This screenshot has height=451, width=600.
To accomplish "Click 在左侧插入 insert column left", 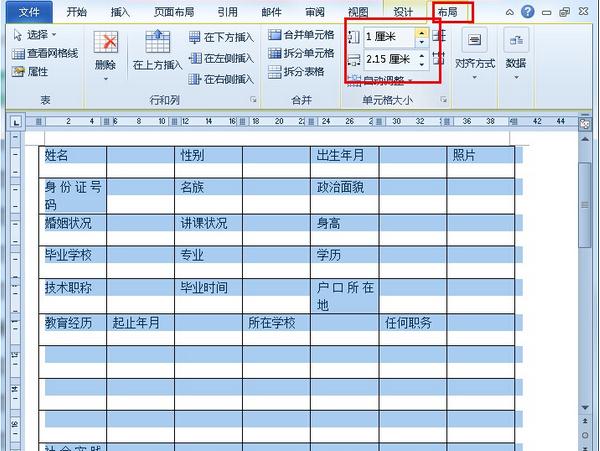I will (221, 59).
